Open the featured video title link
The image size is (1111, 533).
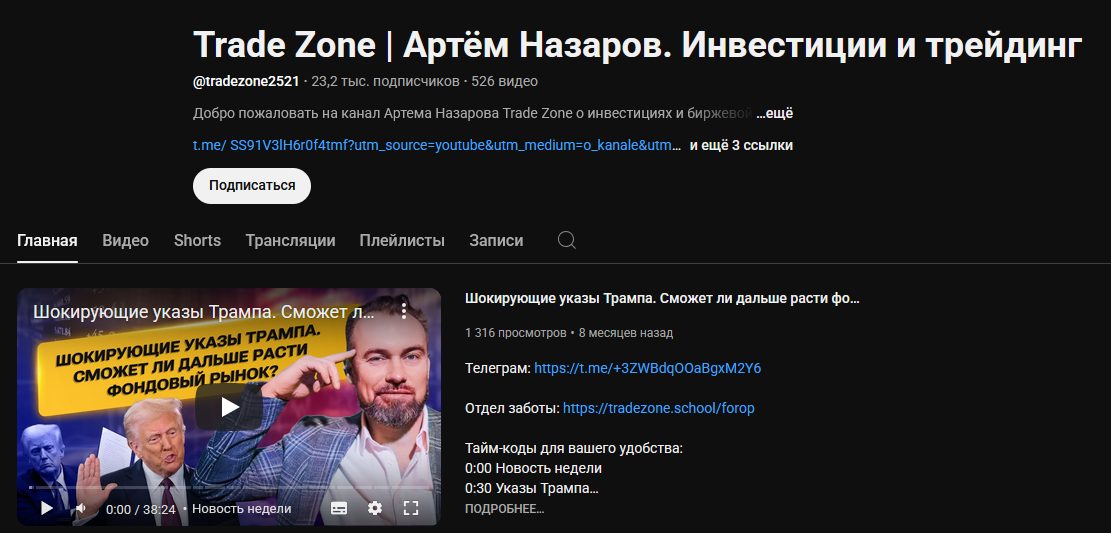pos(662,298)
